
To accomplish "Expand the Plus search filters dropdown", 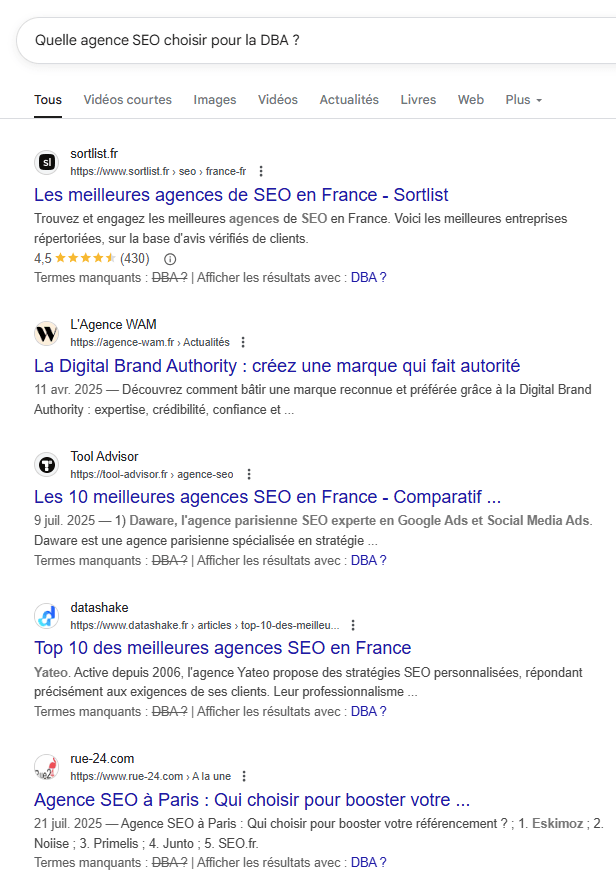I will point(523,100).
